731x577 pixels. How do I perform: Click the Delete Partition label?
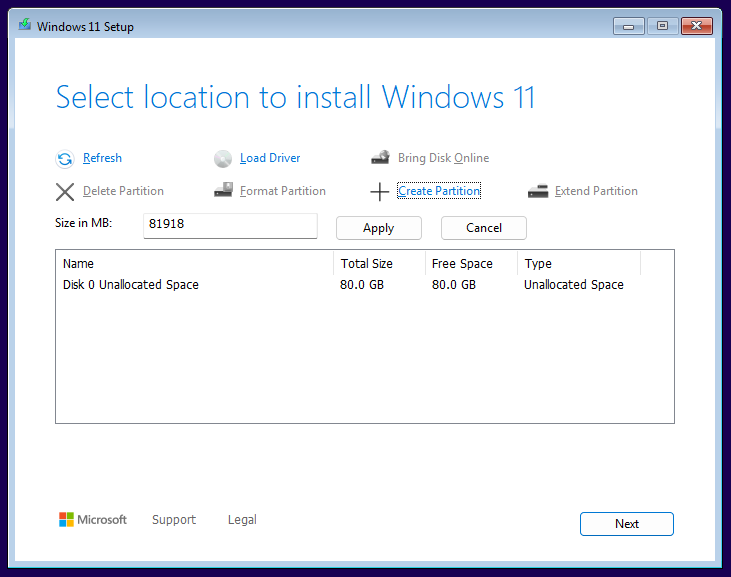(123, 191)
